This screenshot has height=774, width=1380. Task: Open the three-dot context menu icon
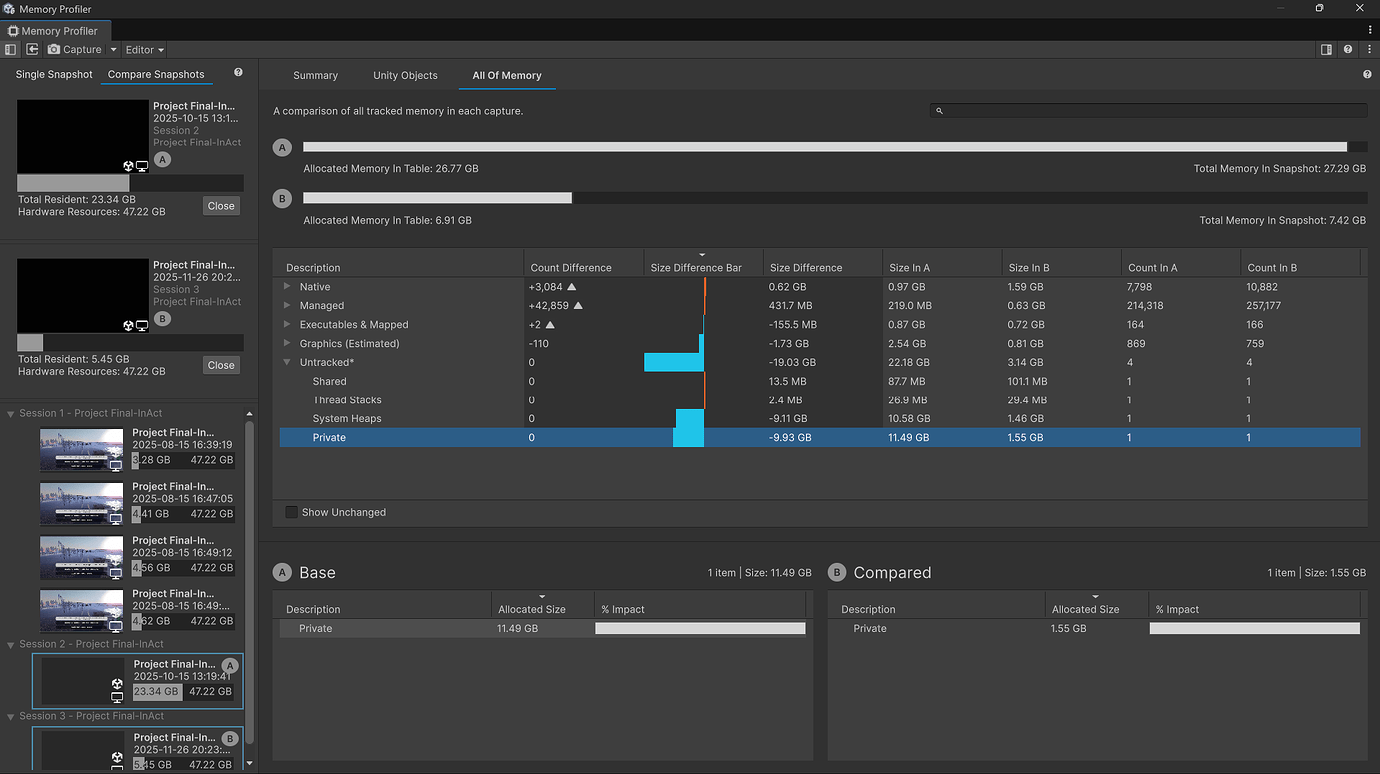click(x=1368, y=48)
